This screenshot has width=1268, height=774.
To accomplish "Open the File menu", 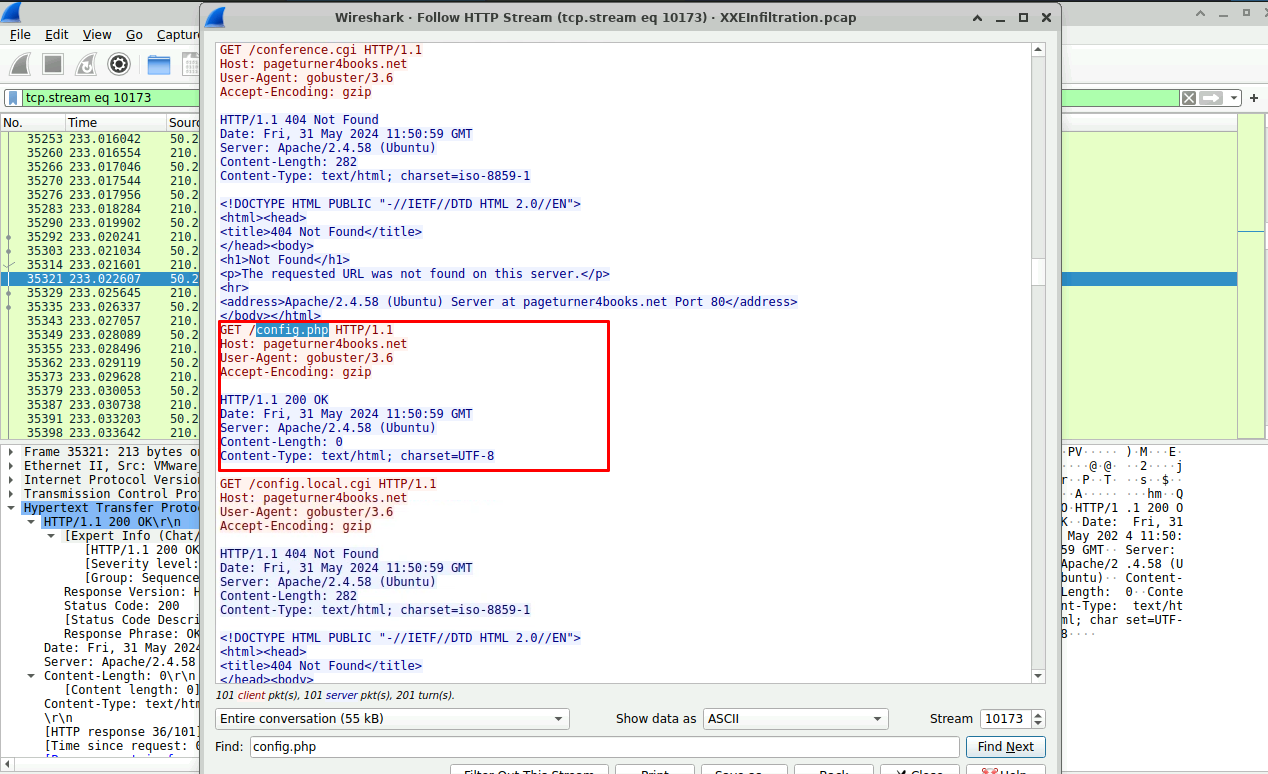I will [20, 34].
